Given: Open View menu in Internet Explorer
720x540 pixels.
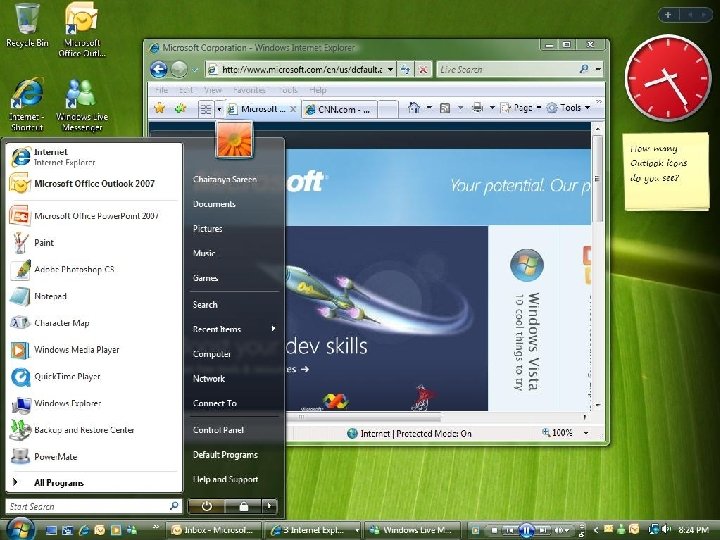Looking at the screenshot, I should tap(213, 90).
